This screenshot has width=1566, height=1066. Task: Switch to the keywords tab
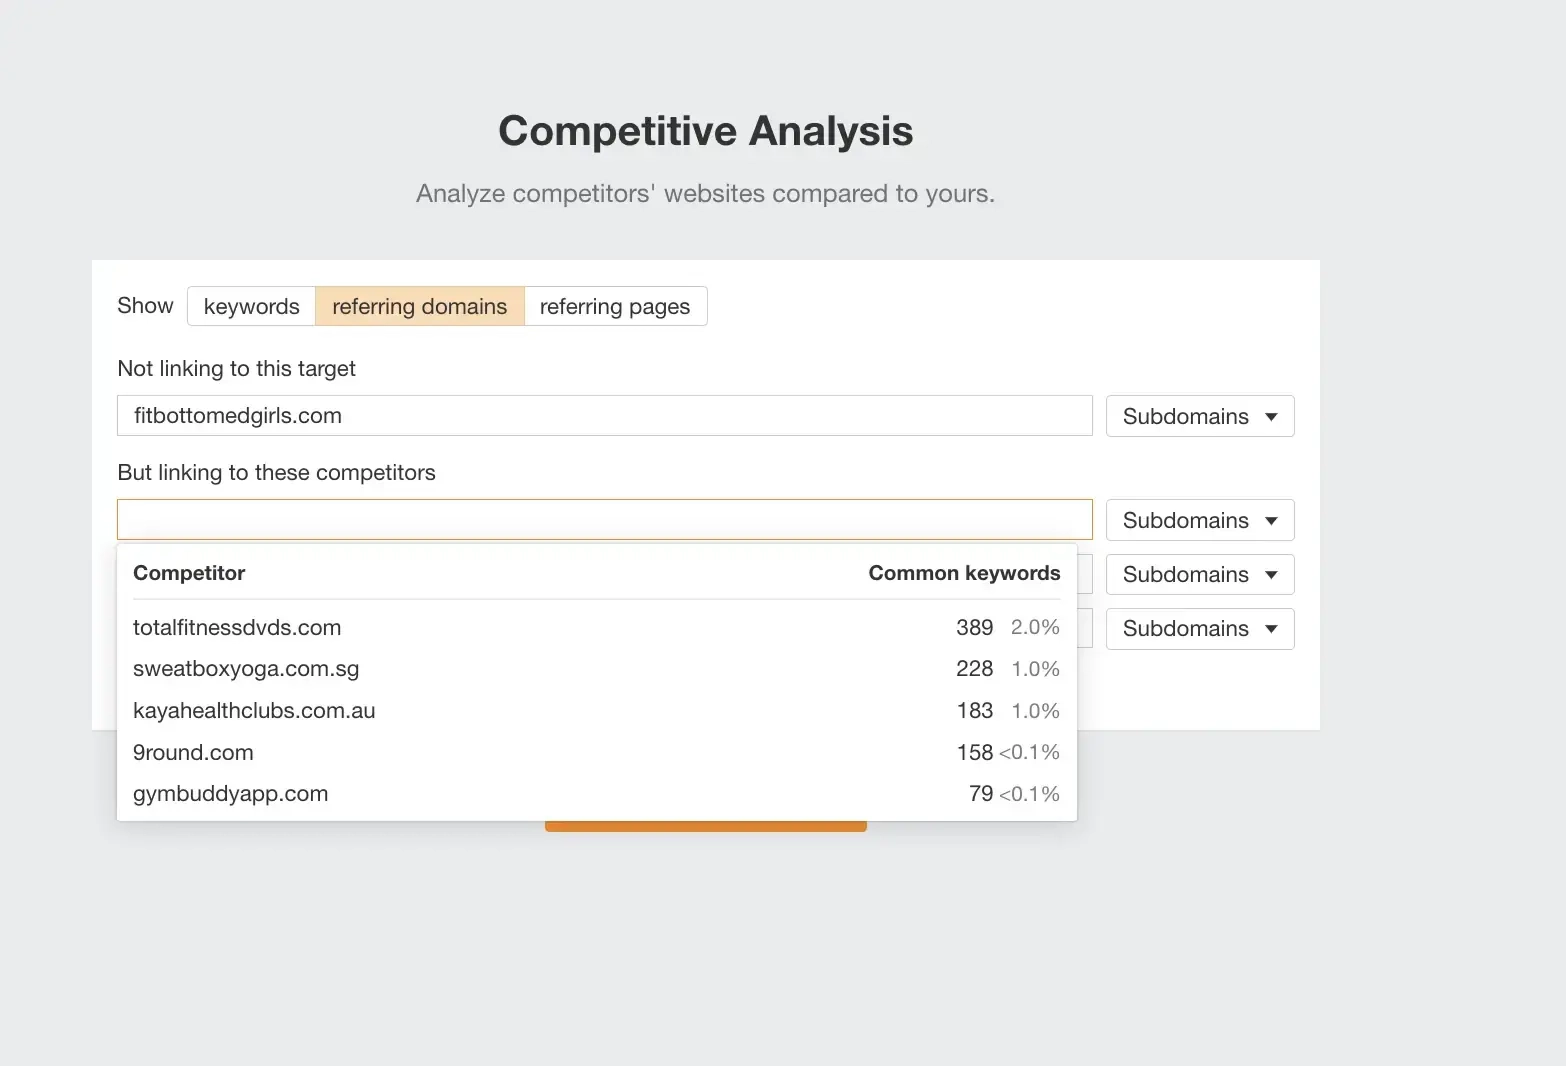pyautogui.click(x=251, y=306)
